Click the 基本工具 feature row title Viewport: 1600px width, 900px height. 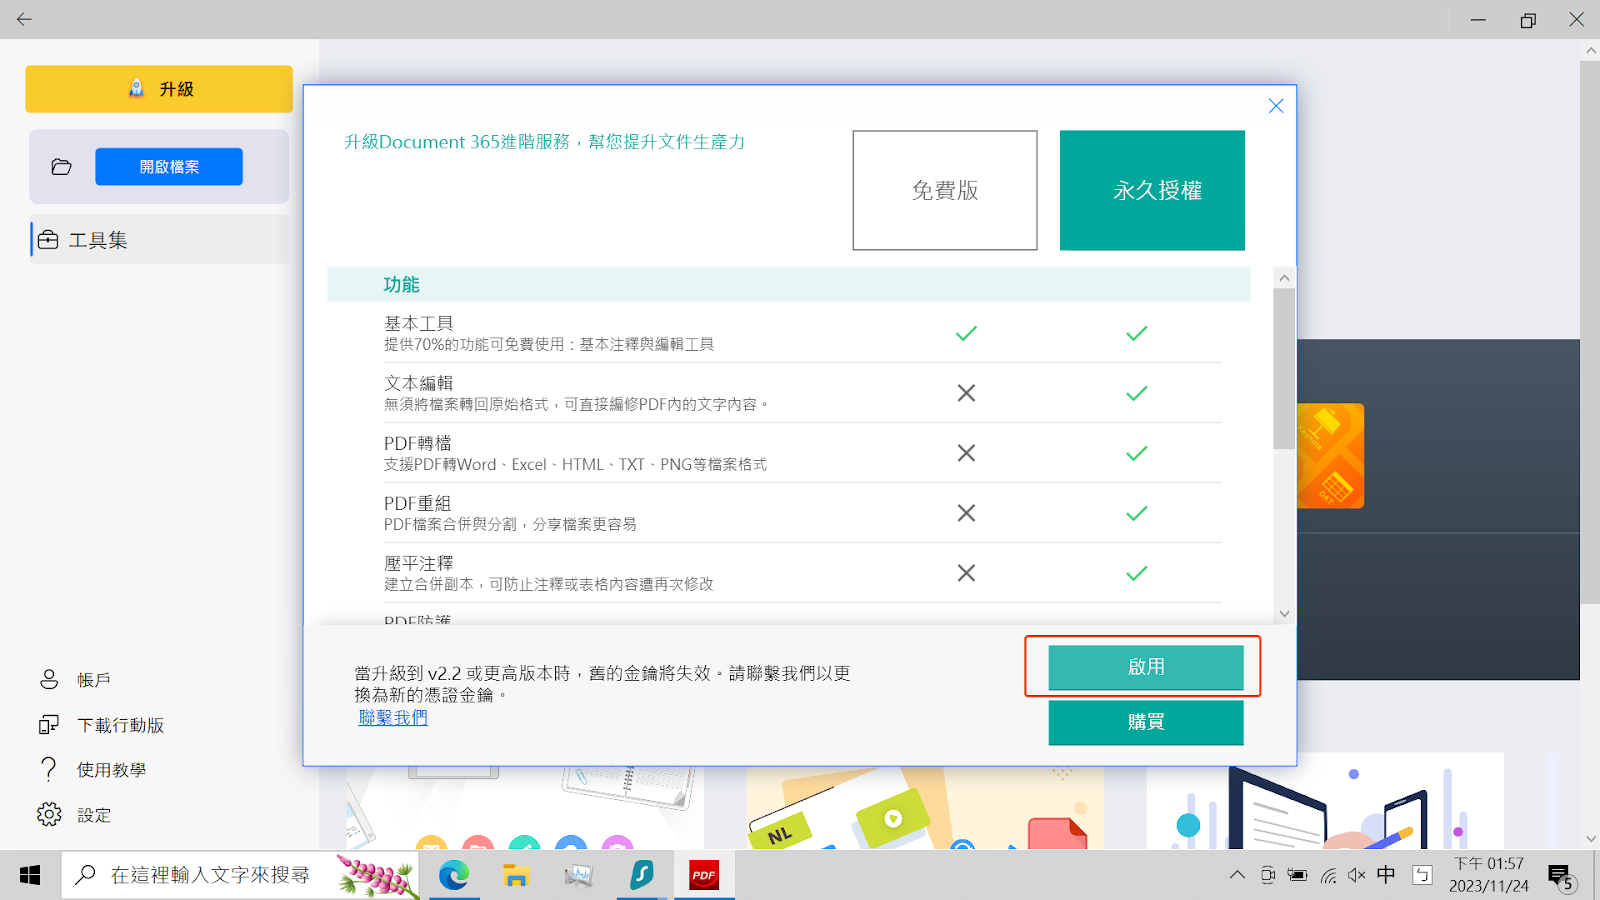[x=419, y=323]
